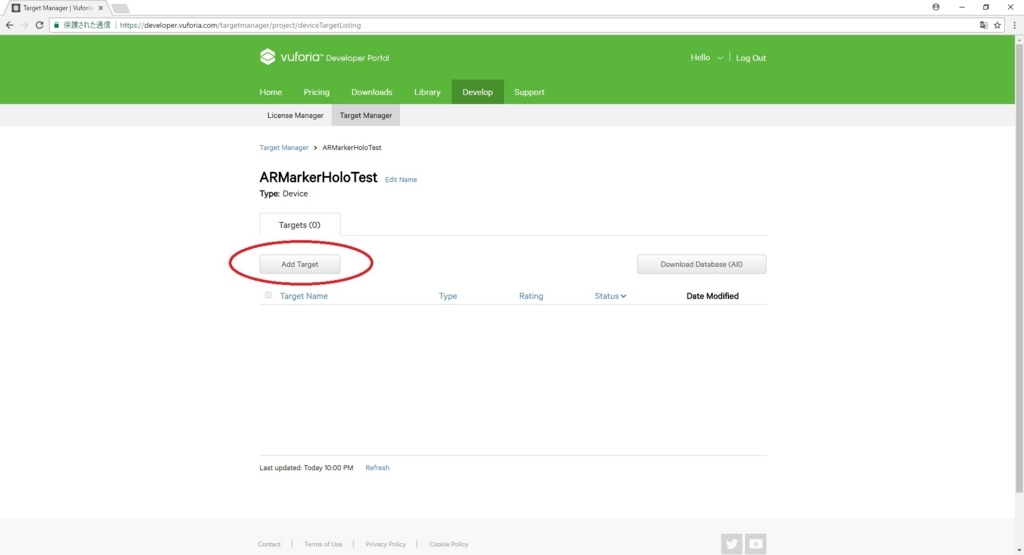
Task: Click the Add Target button
Action: 300,264
